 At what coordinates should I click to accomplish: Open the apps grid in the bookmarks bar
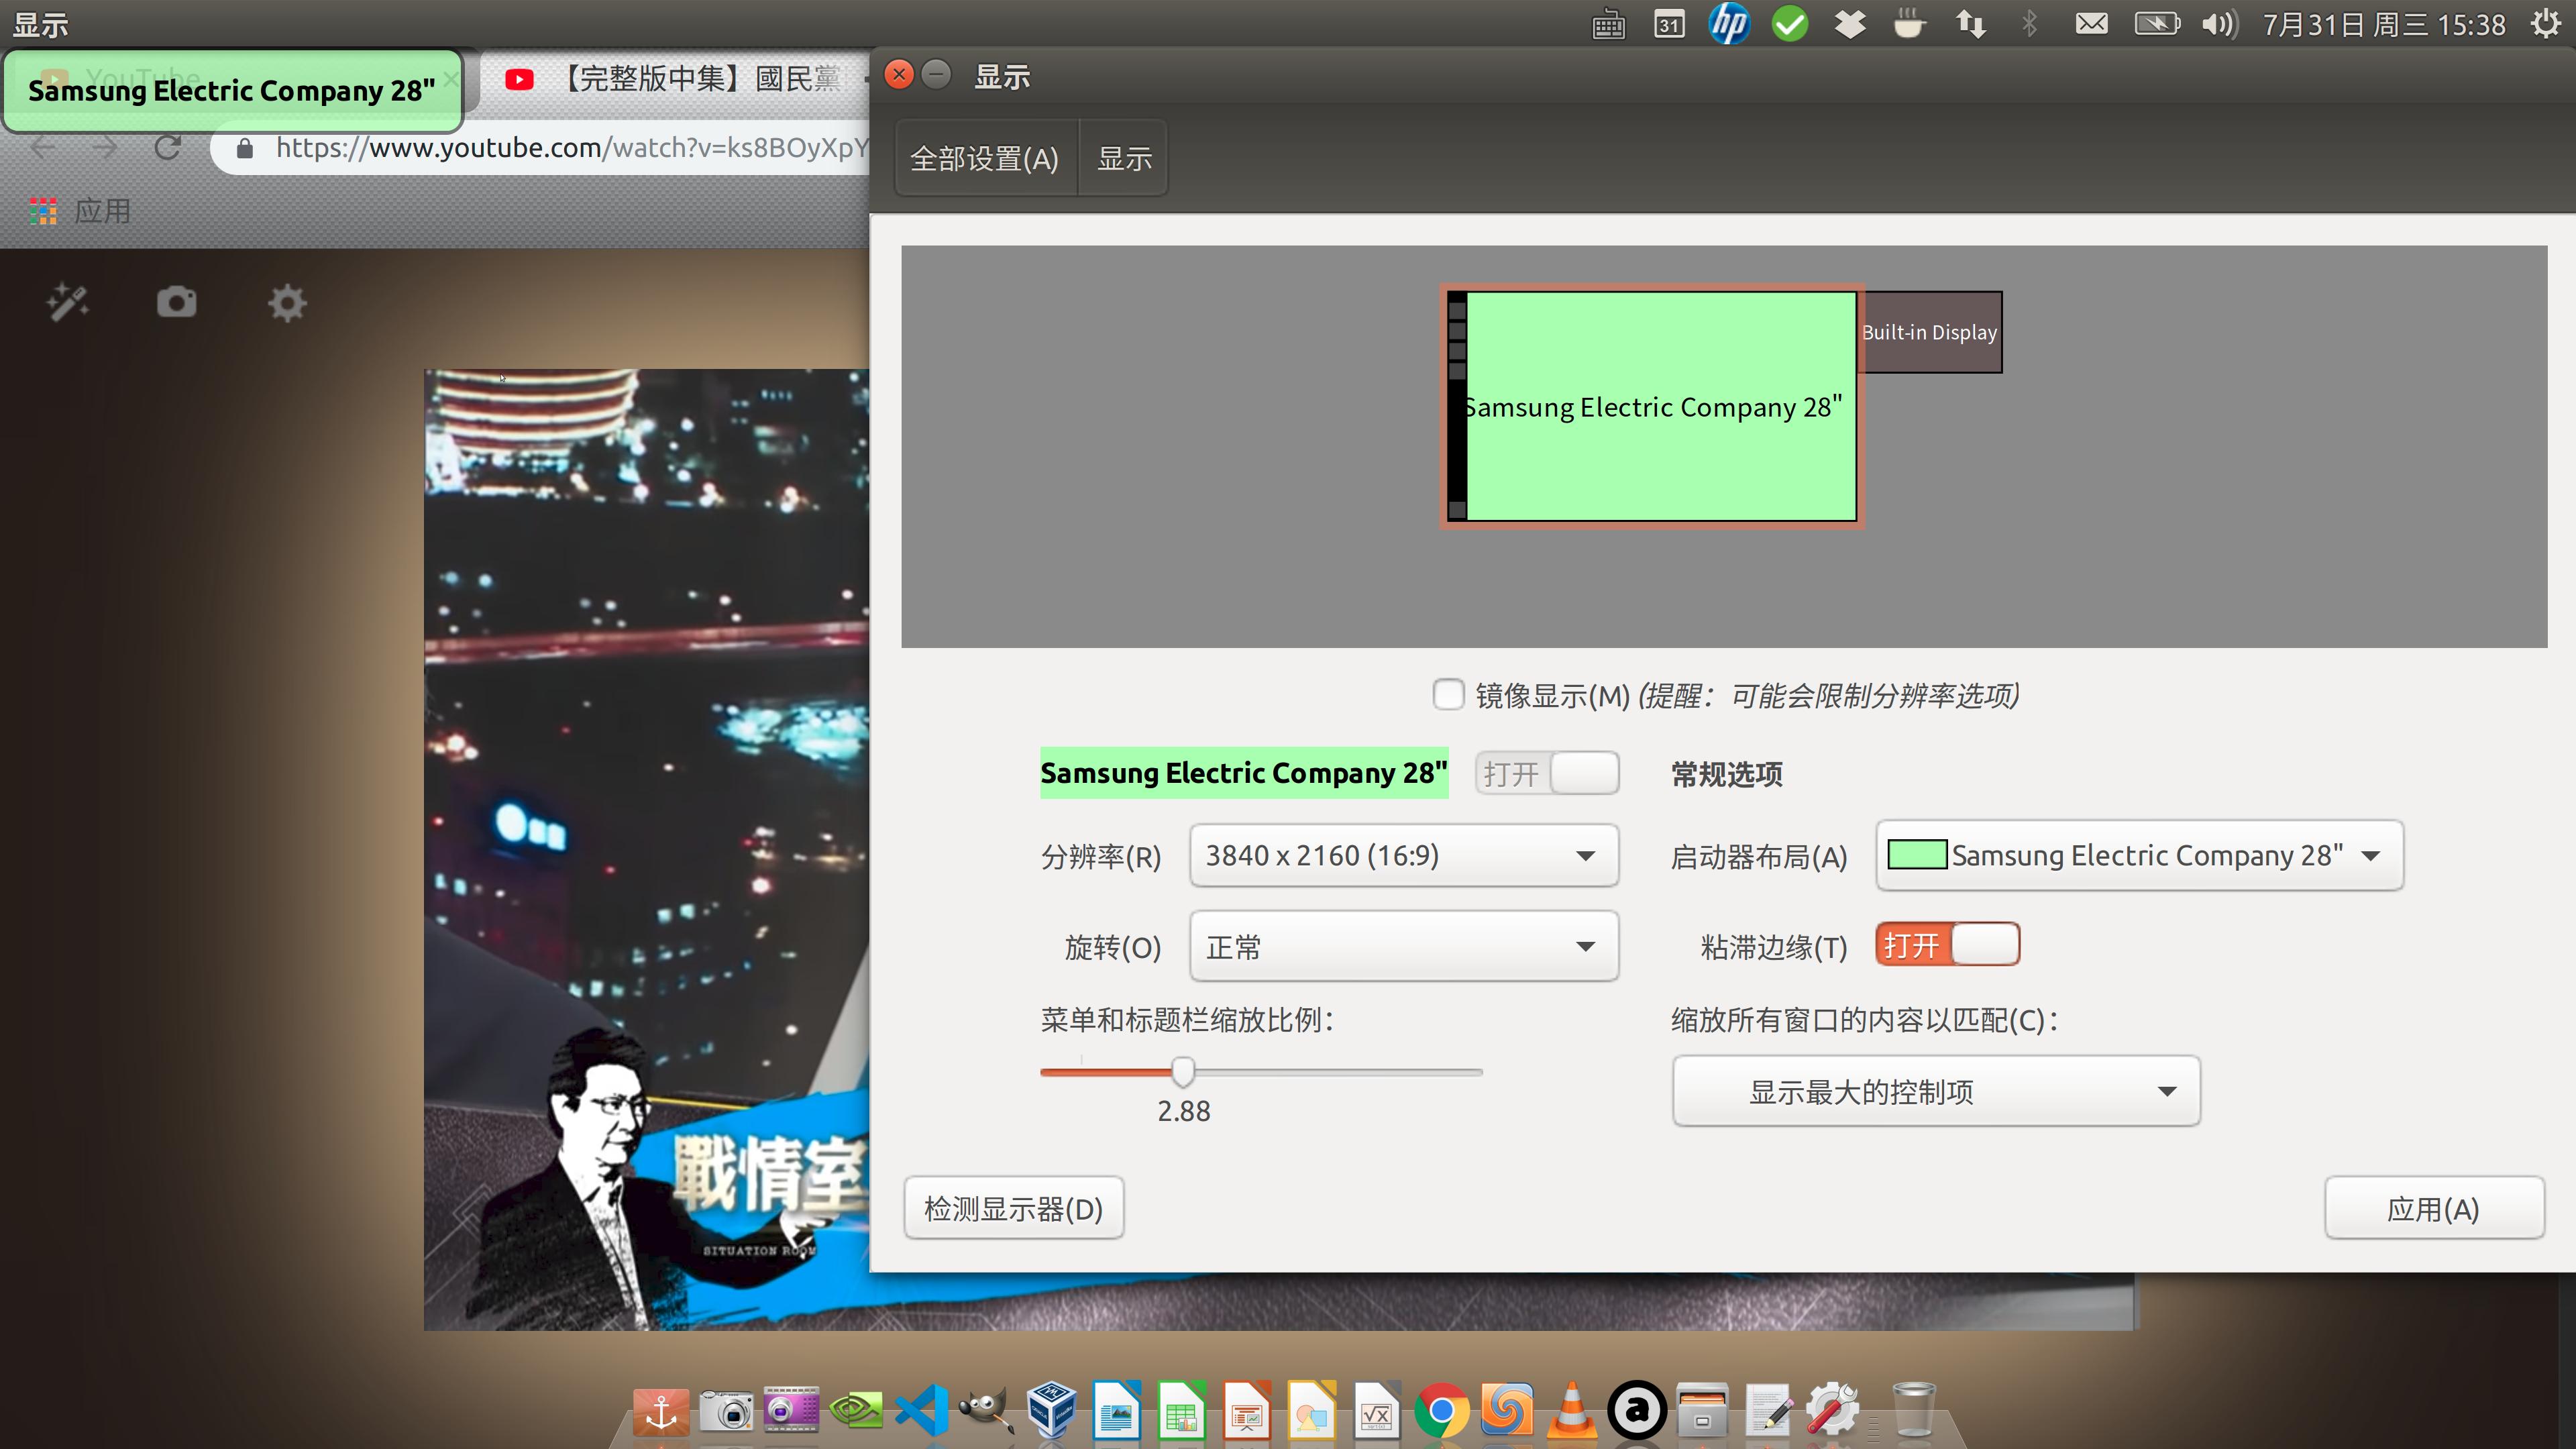click(43, 211)
